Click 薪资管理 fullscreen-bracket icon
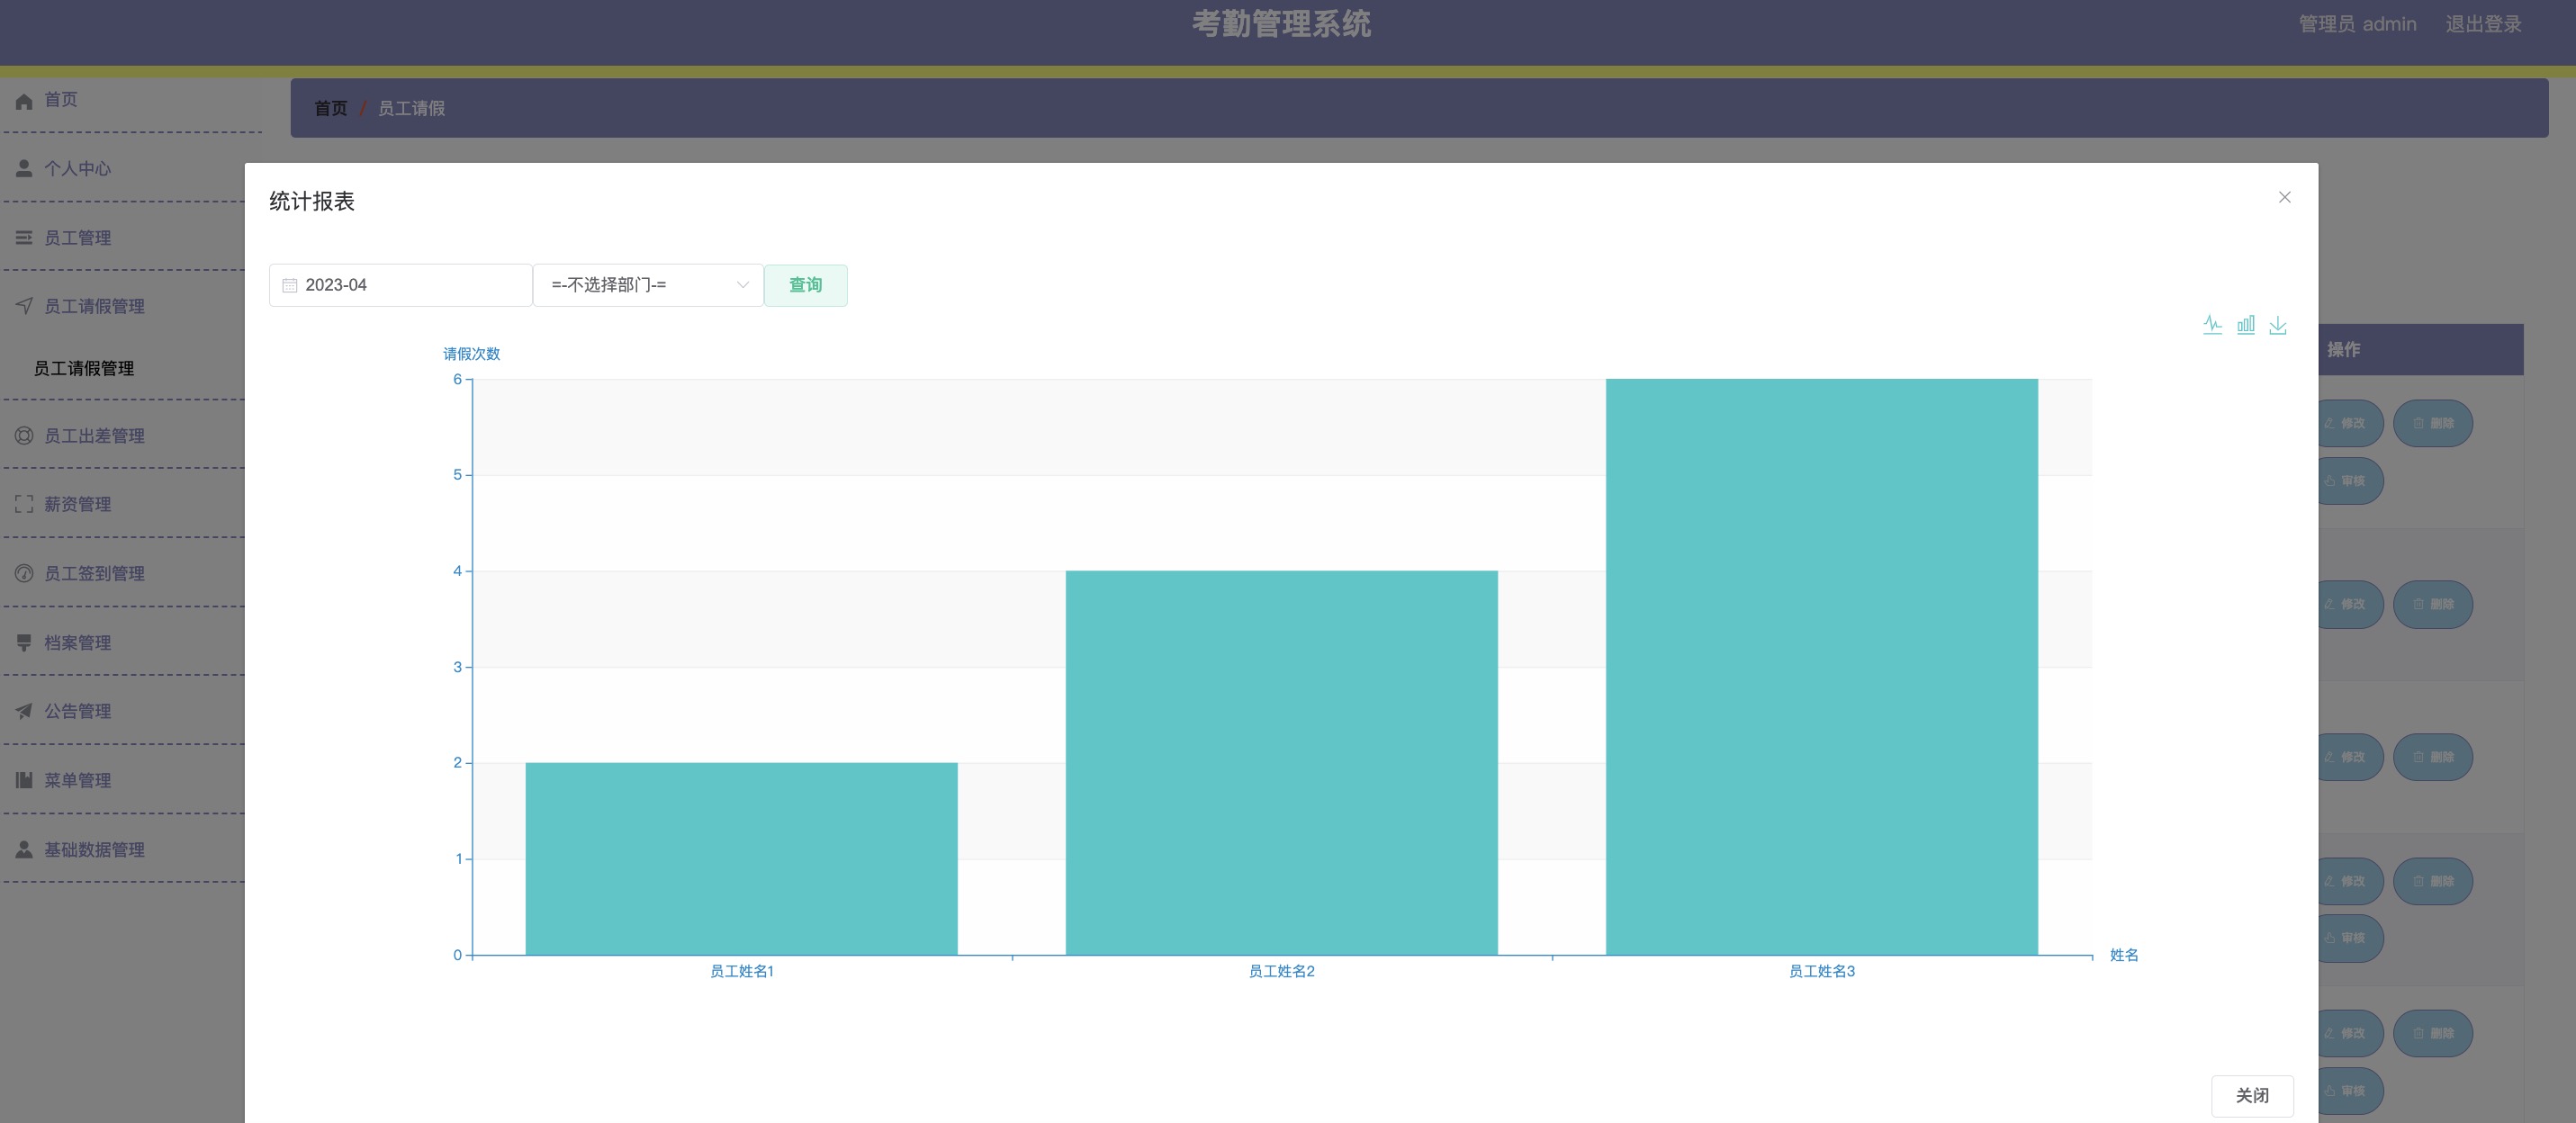 click(x=24, y=504)
